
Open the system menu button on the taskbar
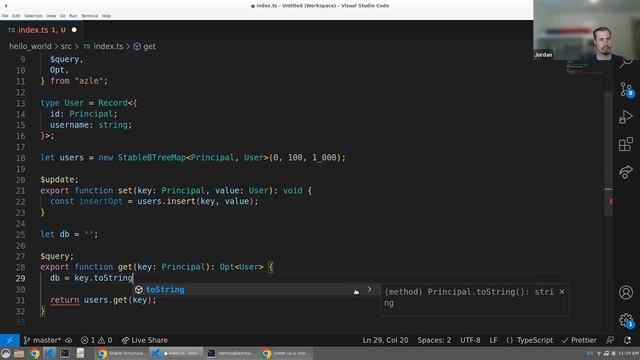tap(5, 353)
